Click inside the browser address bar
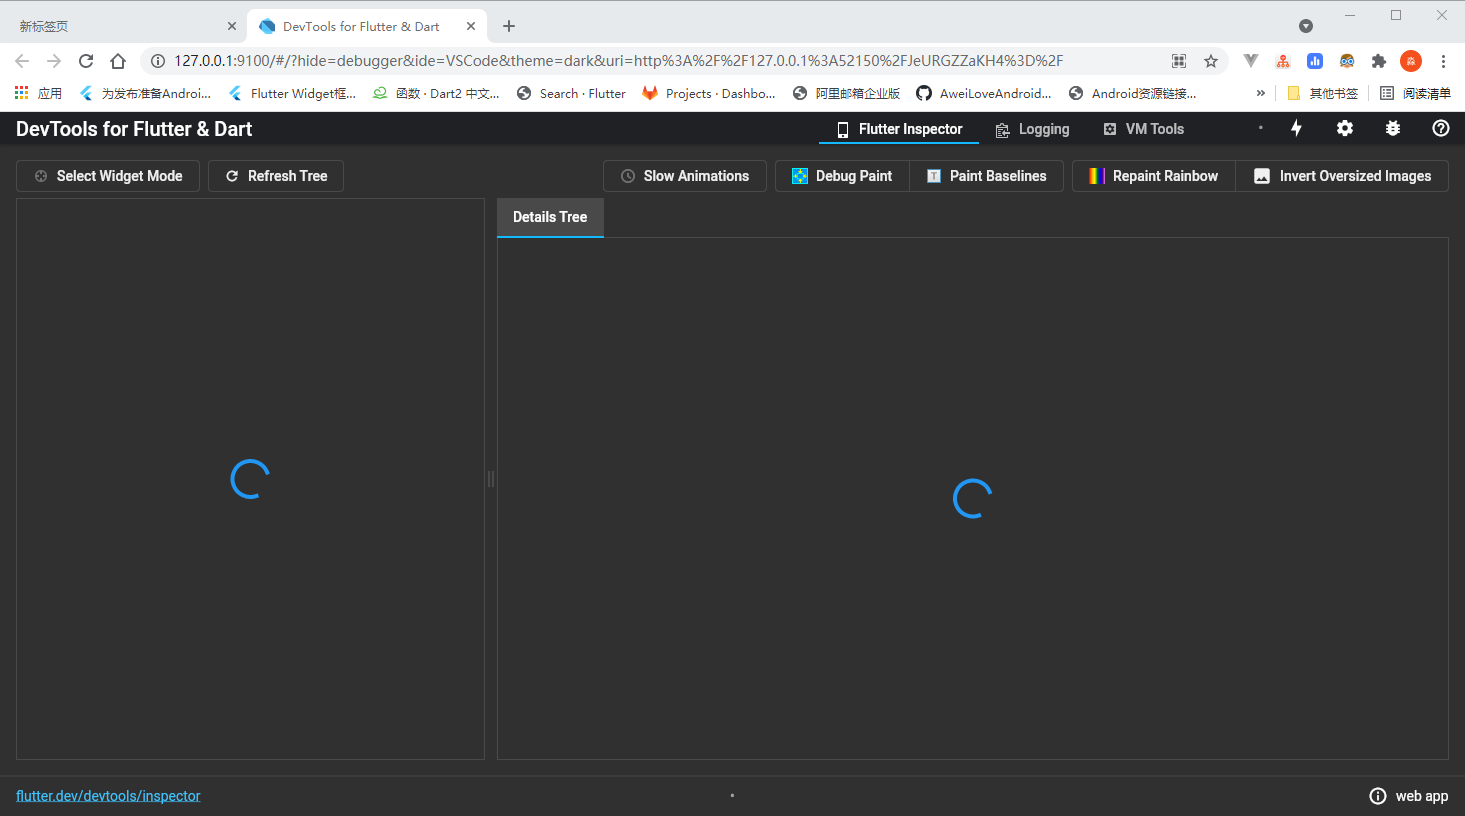 (600, 60)
